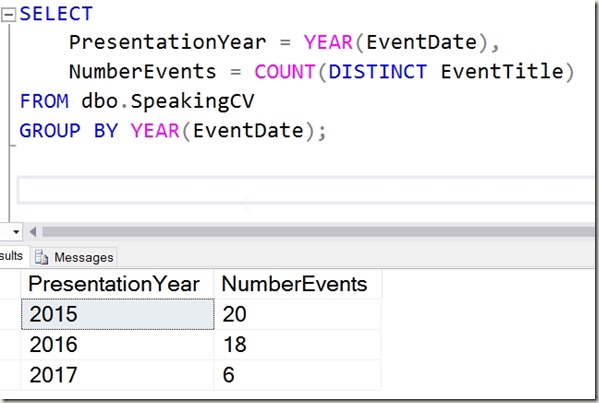Image resolution: width=599 pixels, height=403 pixels.
Task: Collapse the SELECT query outline block
Action: [8, 15]
